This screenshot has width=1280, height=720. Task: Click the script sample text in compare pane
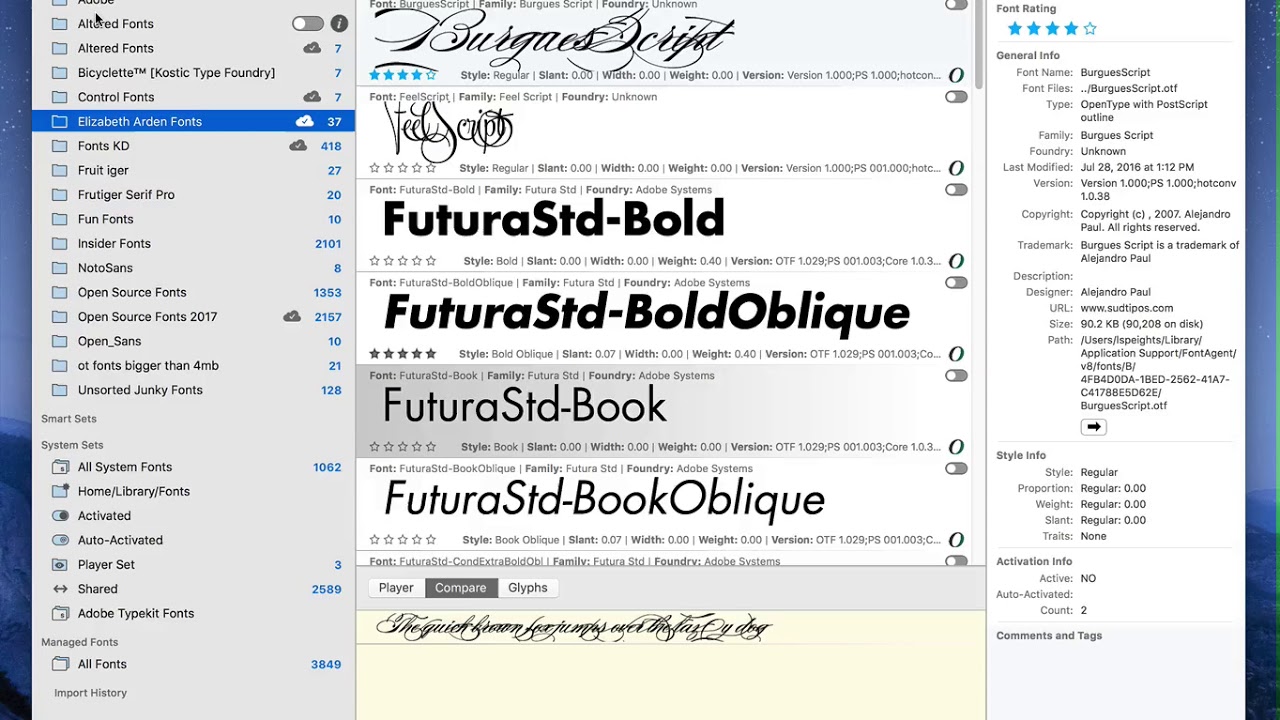(573, 627)
